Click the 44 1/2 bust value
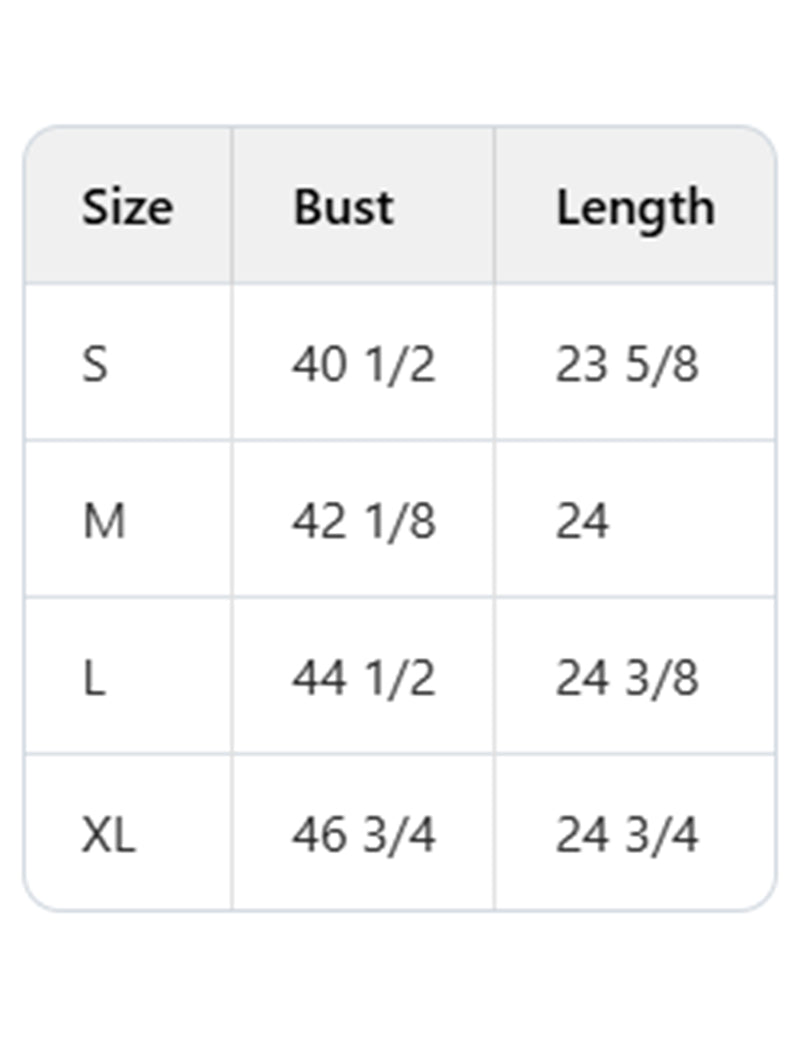 point(363,678)
